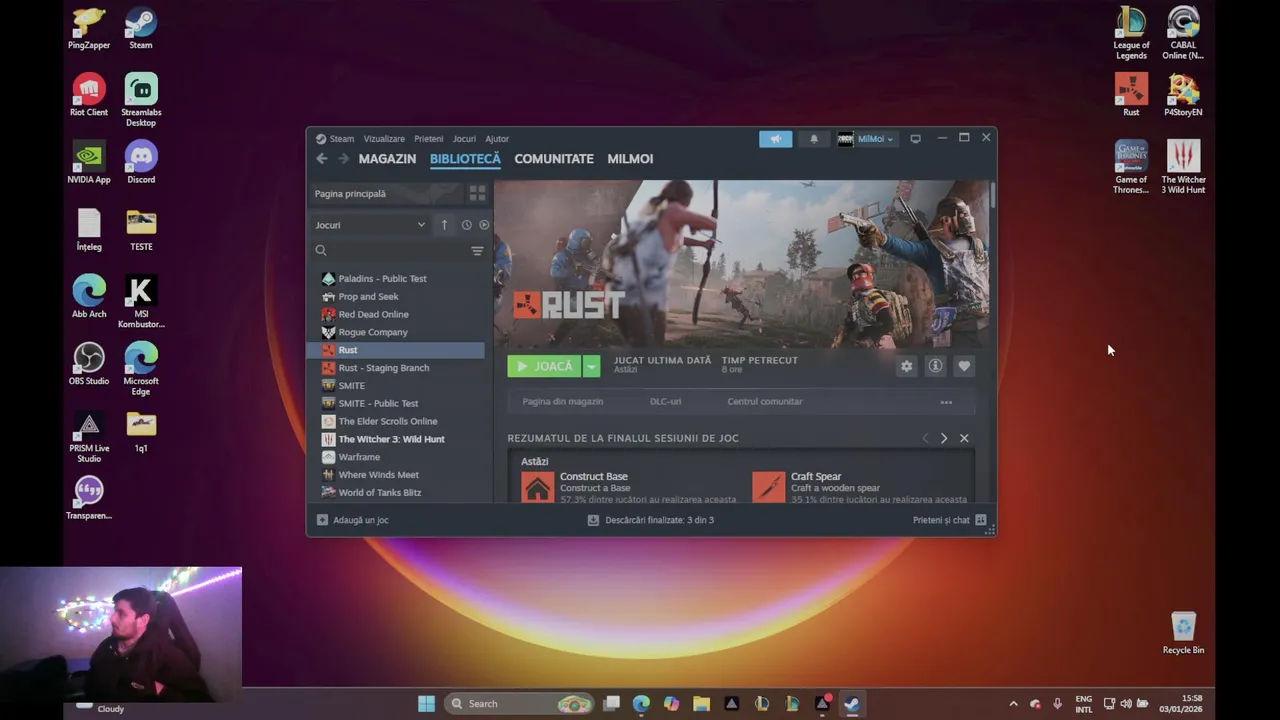This screenshot has width=1280, height=720.
Task: Toggle the recent-activity clock filter
Action: coord(466,225)
